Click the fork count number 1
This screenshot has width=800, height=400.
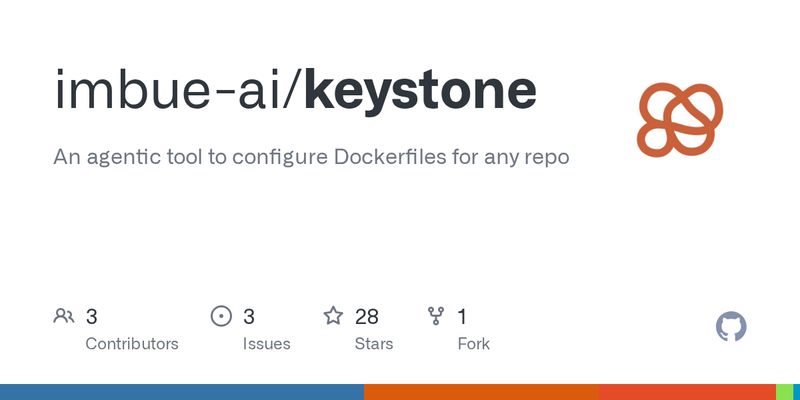pyautogui.click(x=462, y=317)
